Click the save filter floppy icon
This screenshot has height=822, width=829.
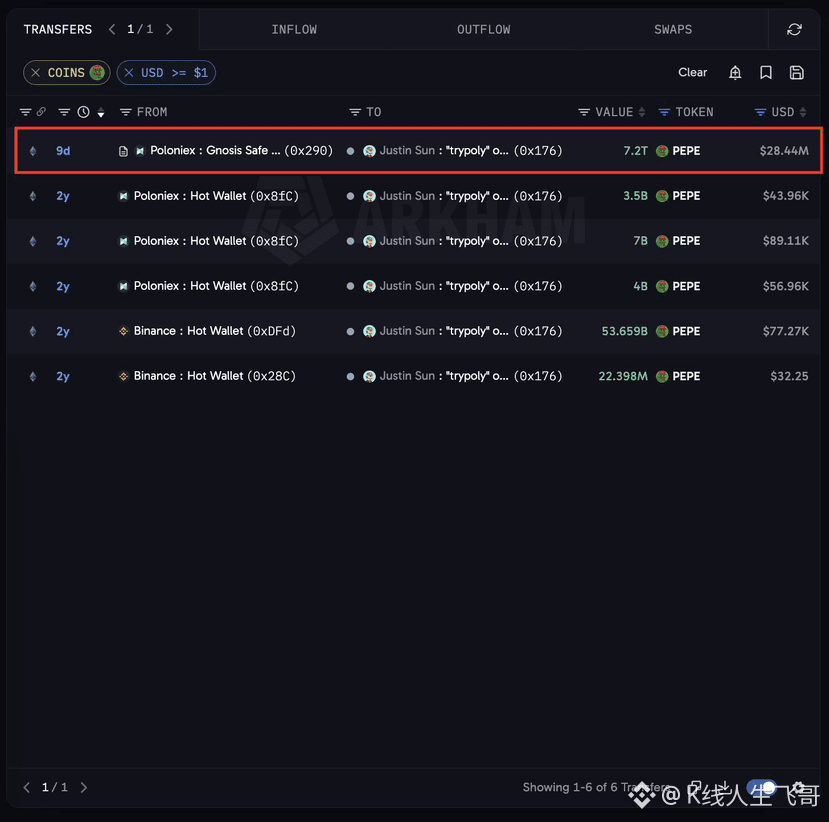(796, 72)
